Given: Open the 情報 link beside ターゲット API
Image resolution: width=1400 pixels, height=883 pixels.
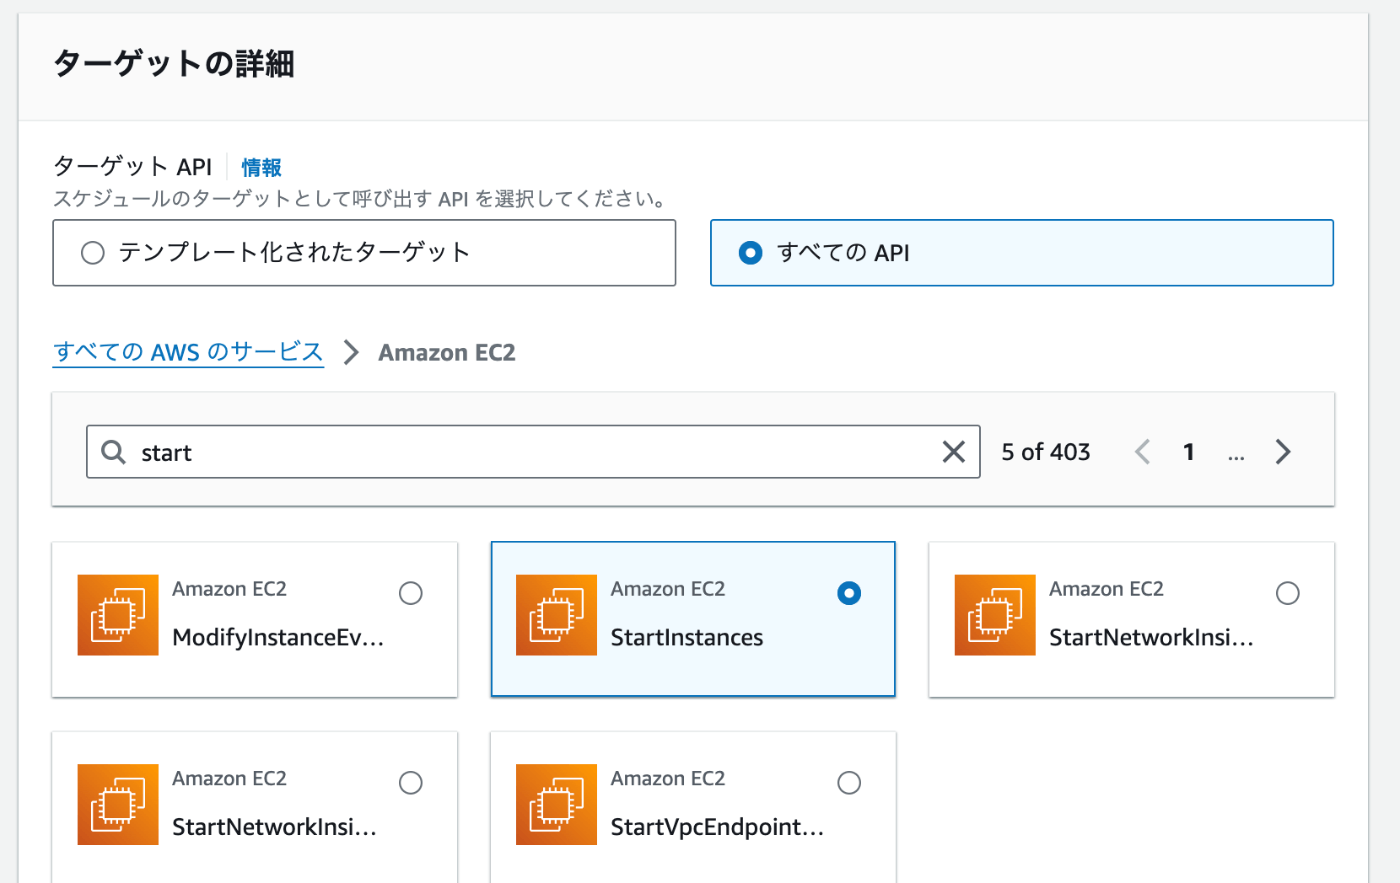Looking at the screenshot, I should pos(261,167).
